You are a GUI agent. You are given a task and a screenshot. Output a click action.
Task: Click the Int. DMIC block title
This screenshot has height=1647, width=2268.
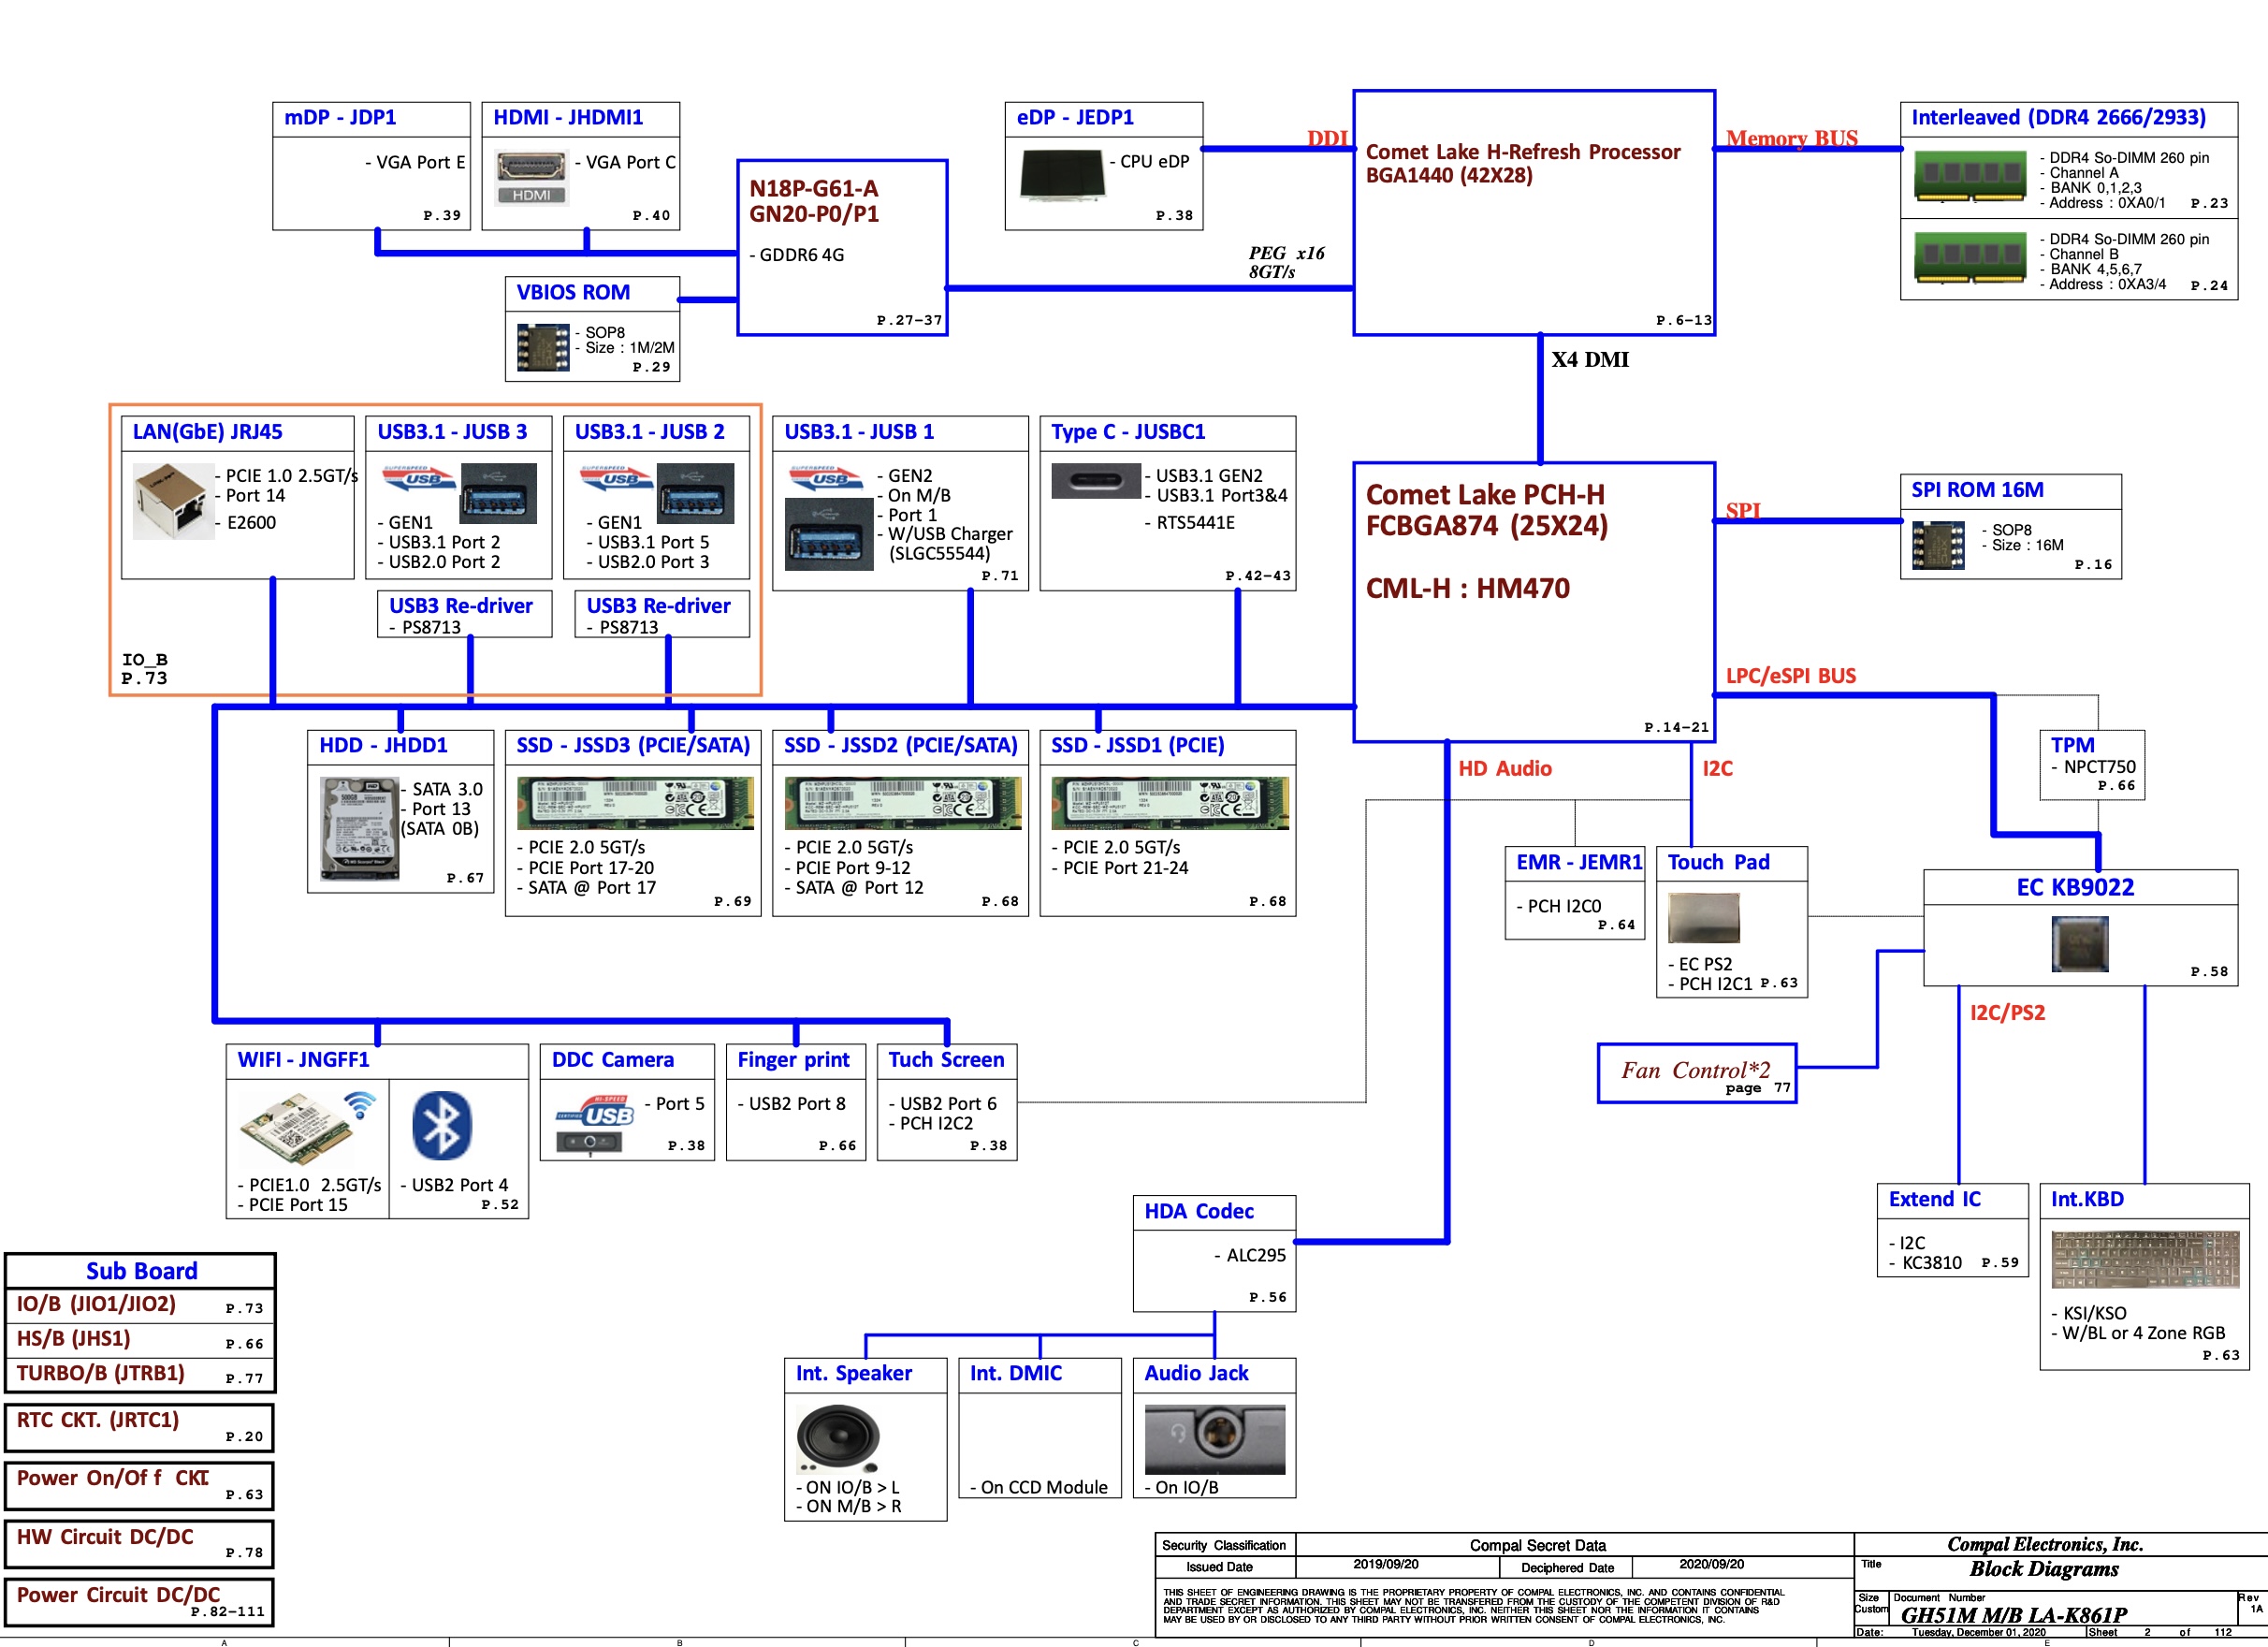[1016, 1373]
